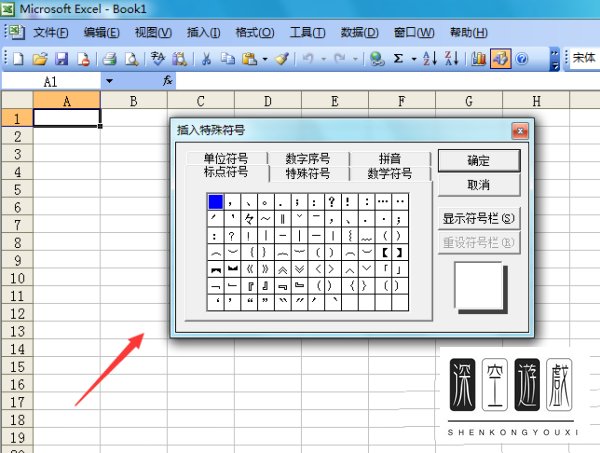Open the Name Box dropdown arrow
This screenshot has width=600, height=453.
point(109,81)
